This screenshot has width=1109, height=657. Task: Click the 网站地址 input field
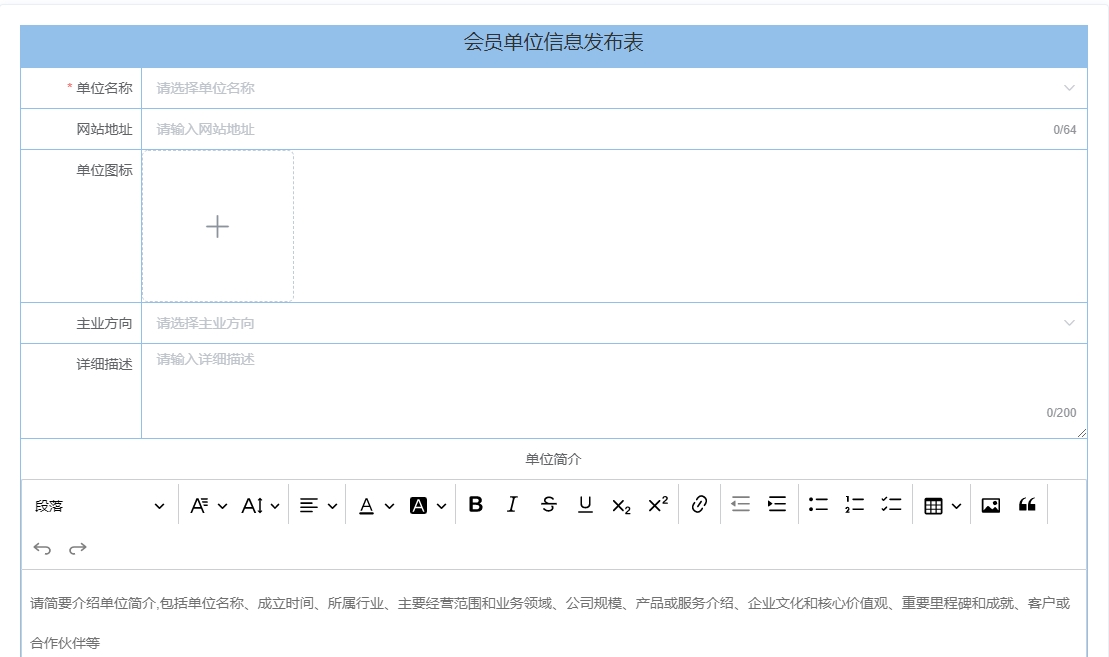click(x=600, y=129)
